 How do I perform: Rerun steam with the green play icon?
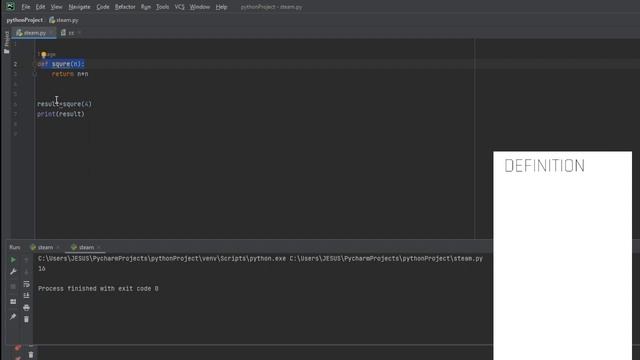coord(13,260)
